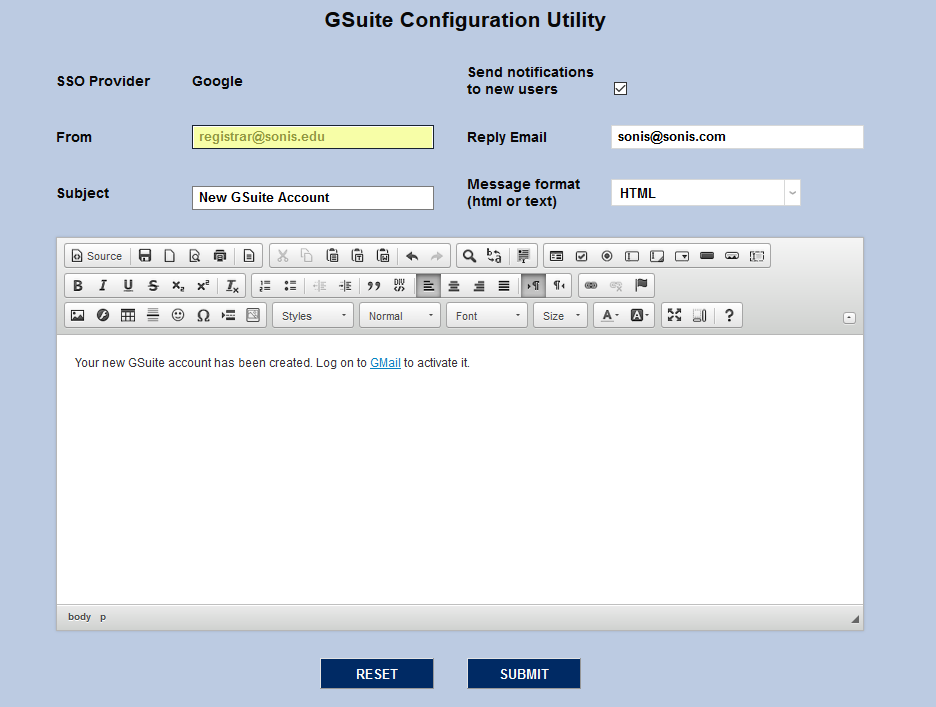Toggle Source view in the editor
The width and height of the screenshot is (936, 707).
point(96,255)
